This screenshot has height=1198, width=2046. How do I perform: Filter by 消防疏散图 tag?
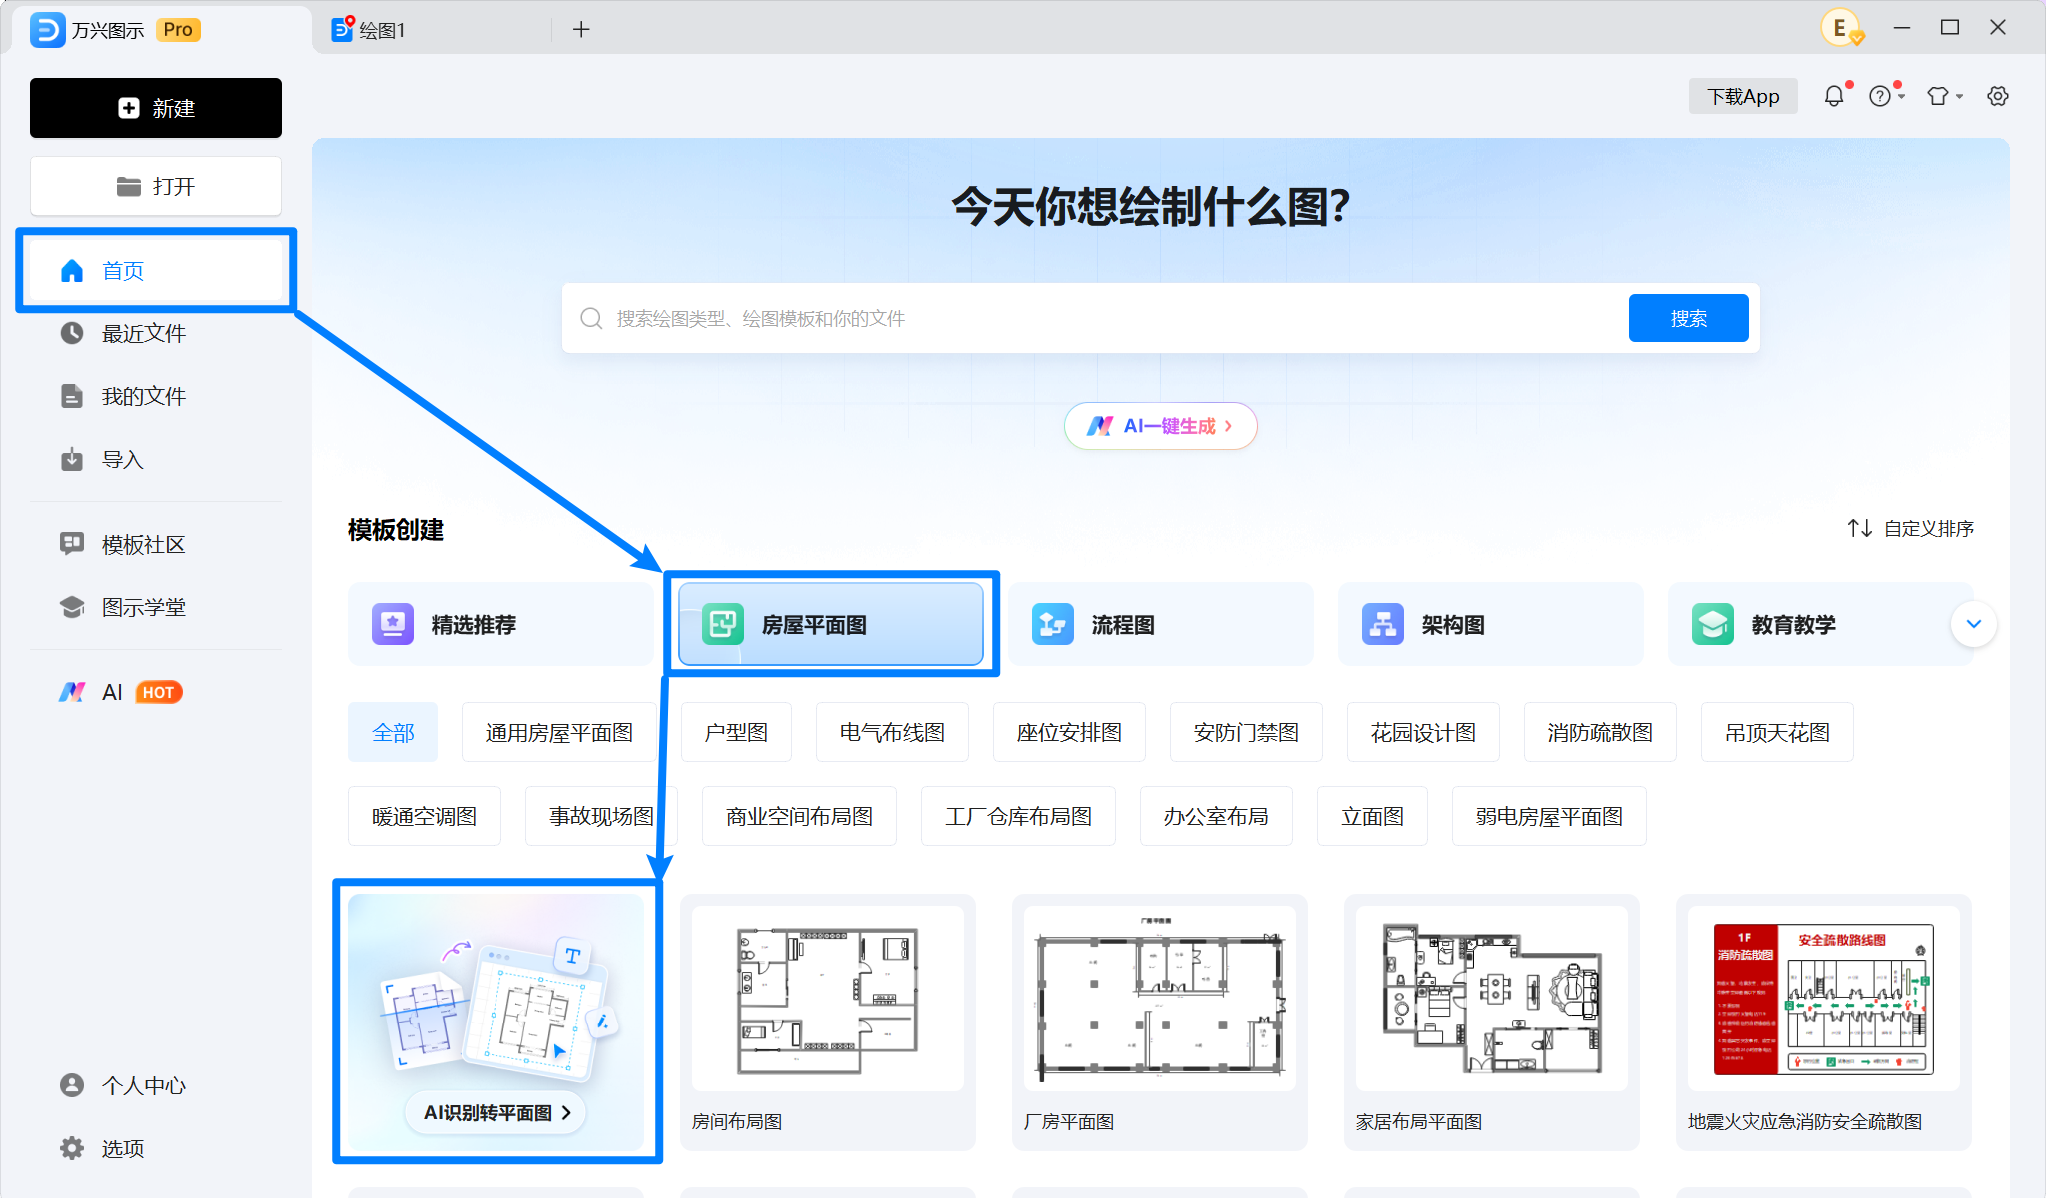(1600, 732)
